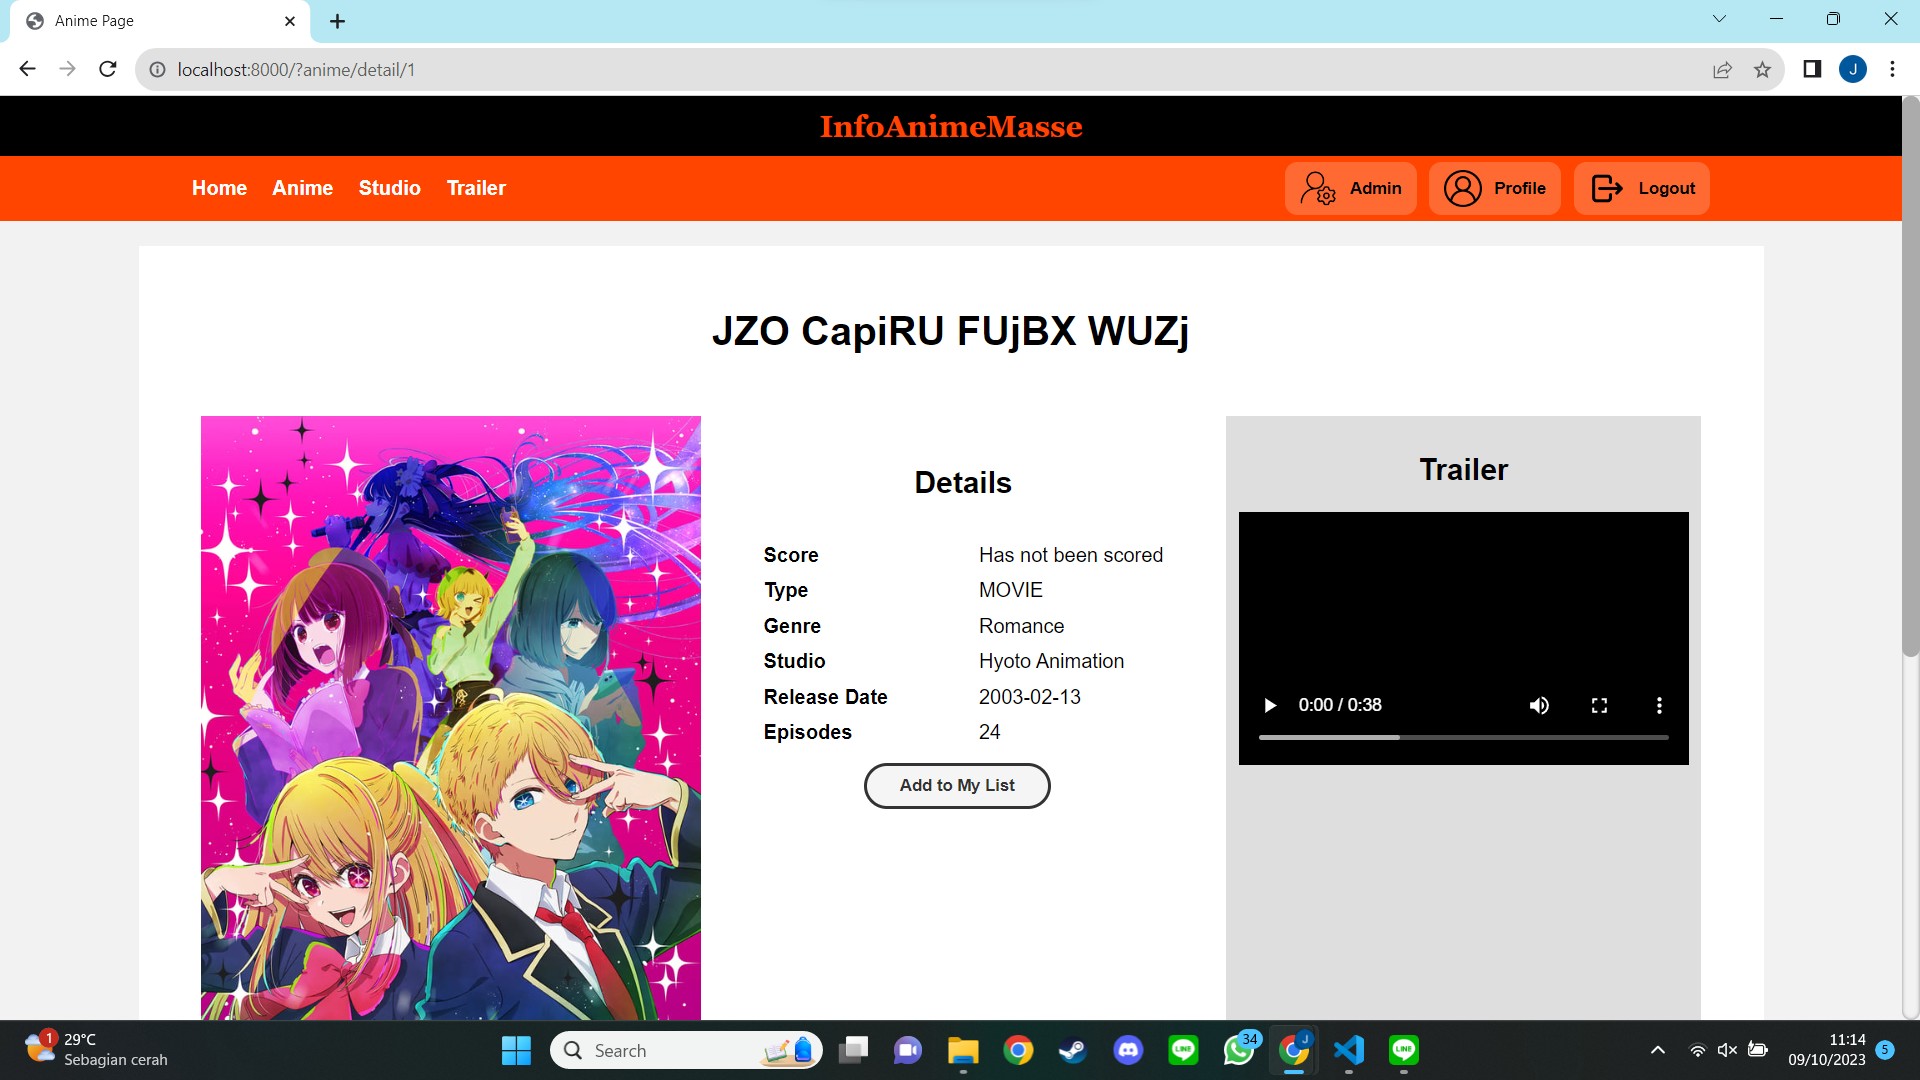The height and width of the screenshot is (1080, 1920).
Task: Click the InfoAnimeMasse site logo
Action: click(950, 126)
